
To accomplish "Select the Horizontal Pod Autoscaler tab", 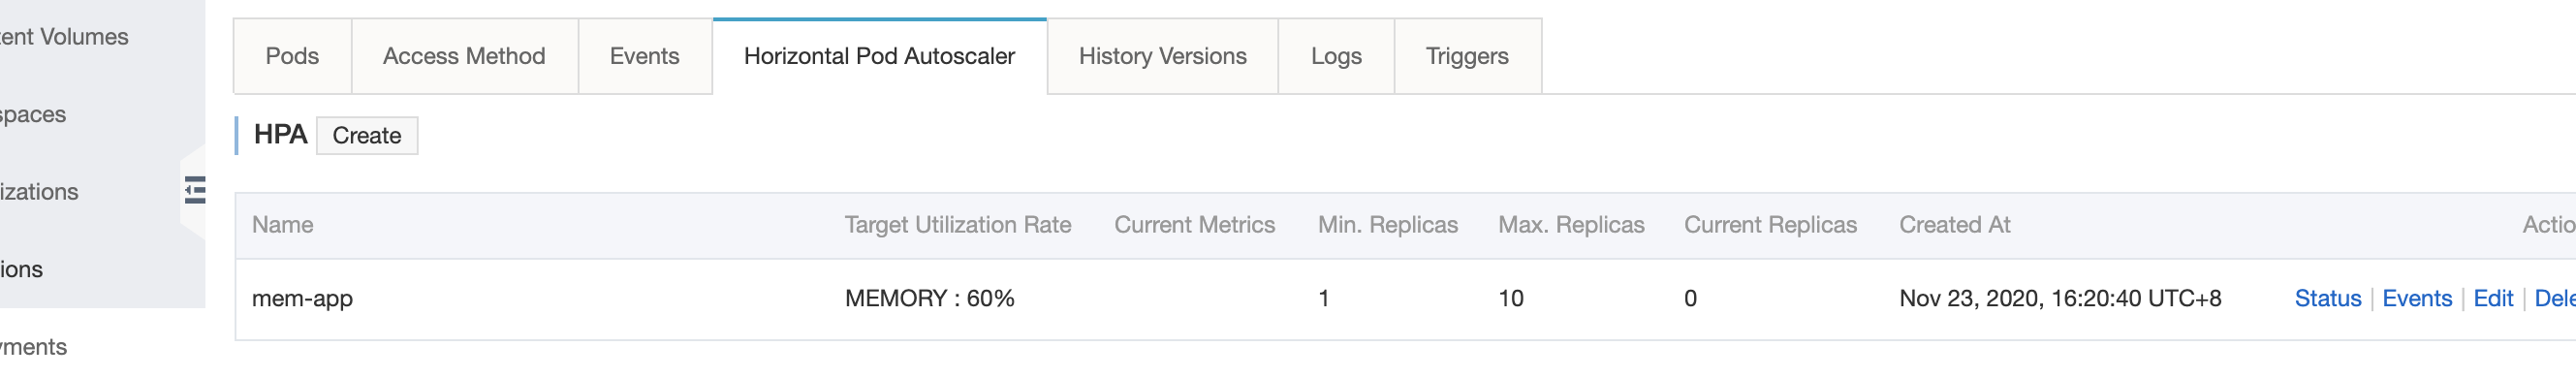I will (880, 56).
